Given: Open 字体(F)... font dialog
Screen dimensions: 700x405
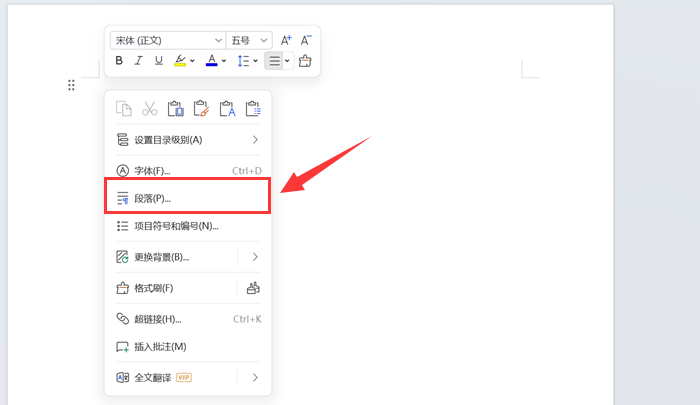Looking at the screenshot, I should click(x=188, y=171).
